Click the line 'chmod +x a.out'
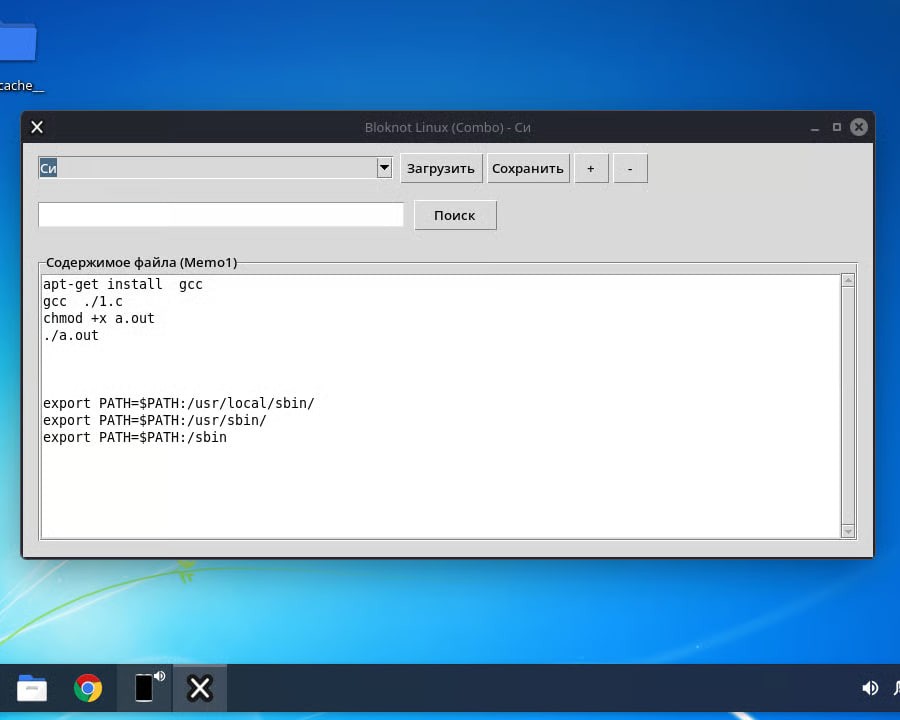This screenshot has width=900, height=720. coord(99,319)
